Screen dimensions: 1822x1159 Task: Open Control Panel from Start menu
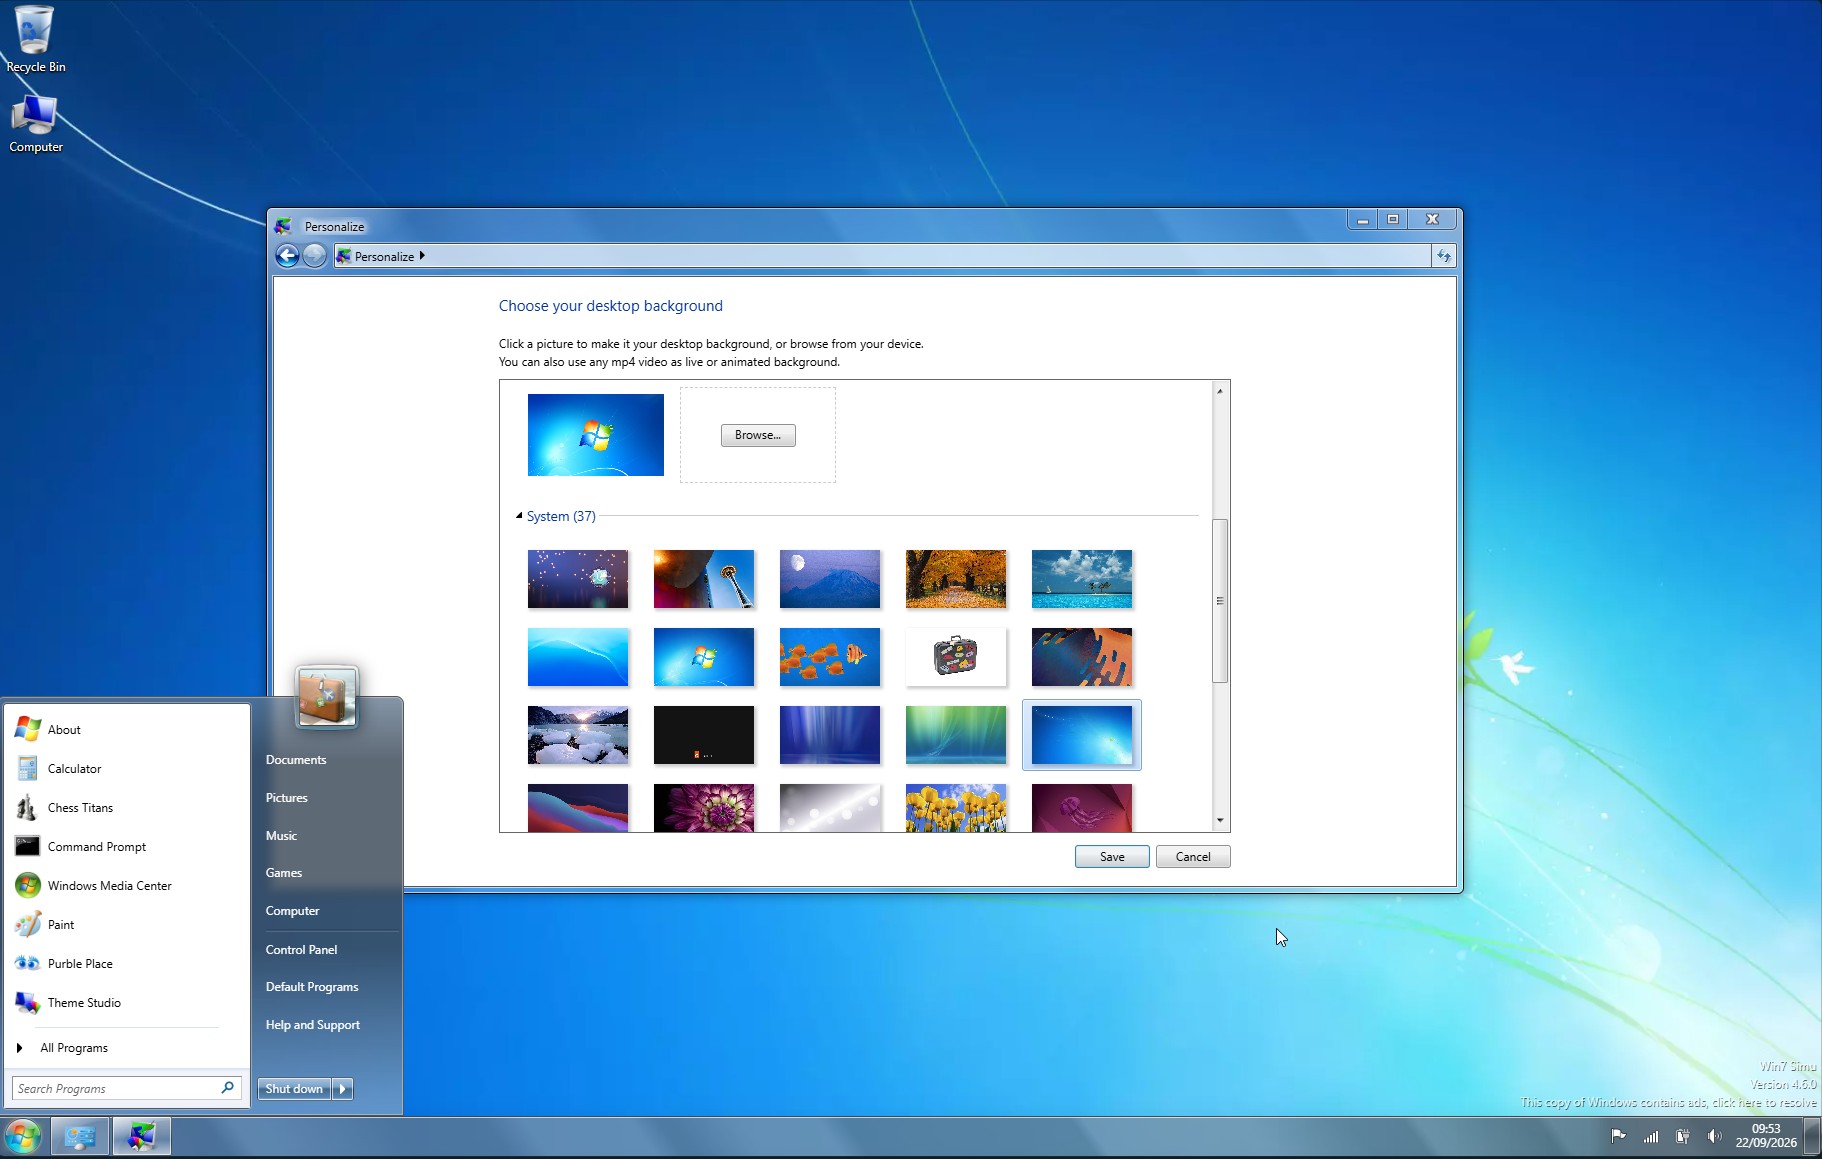301,949
